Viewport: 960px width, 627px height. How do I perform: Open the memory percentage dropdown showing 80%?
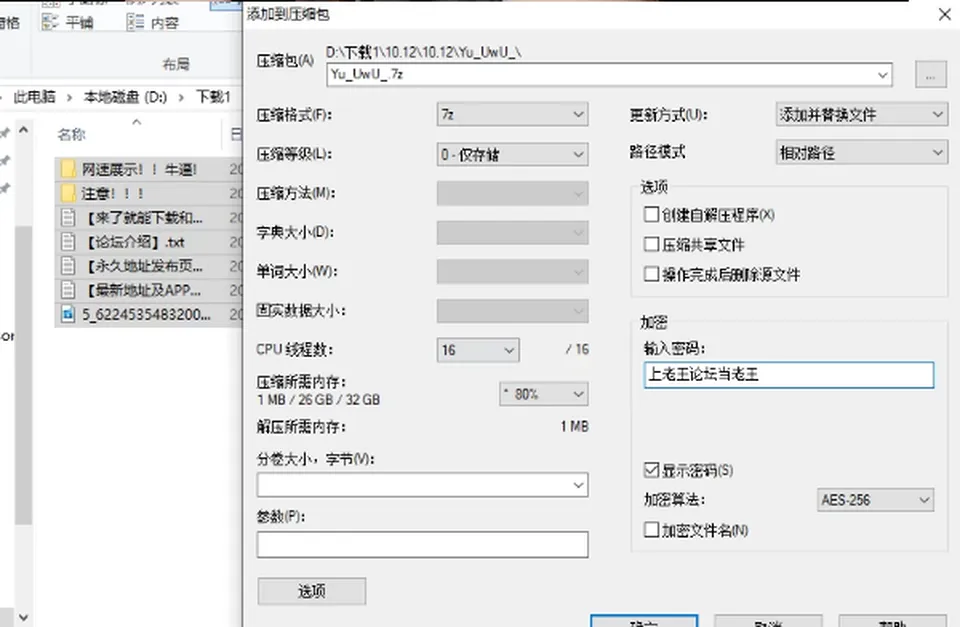544,394
